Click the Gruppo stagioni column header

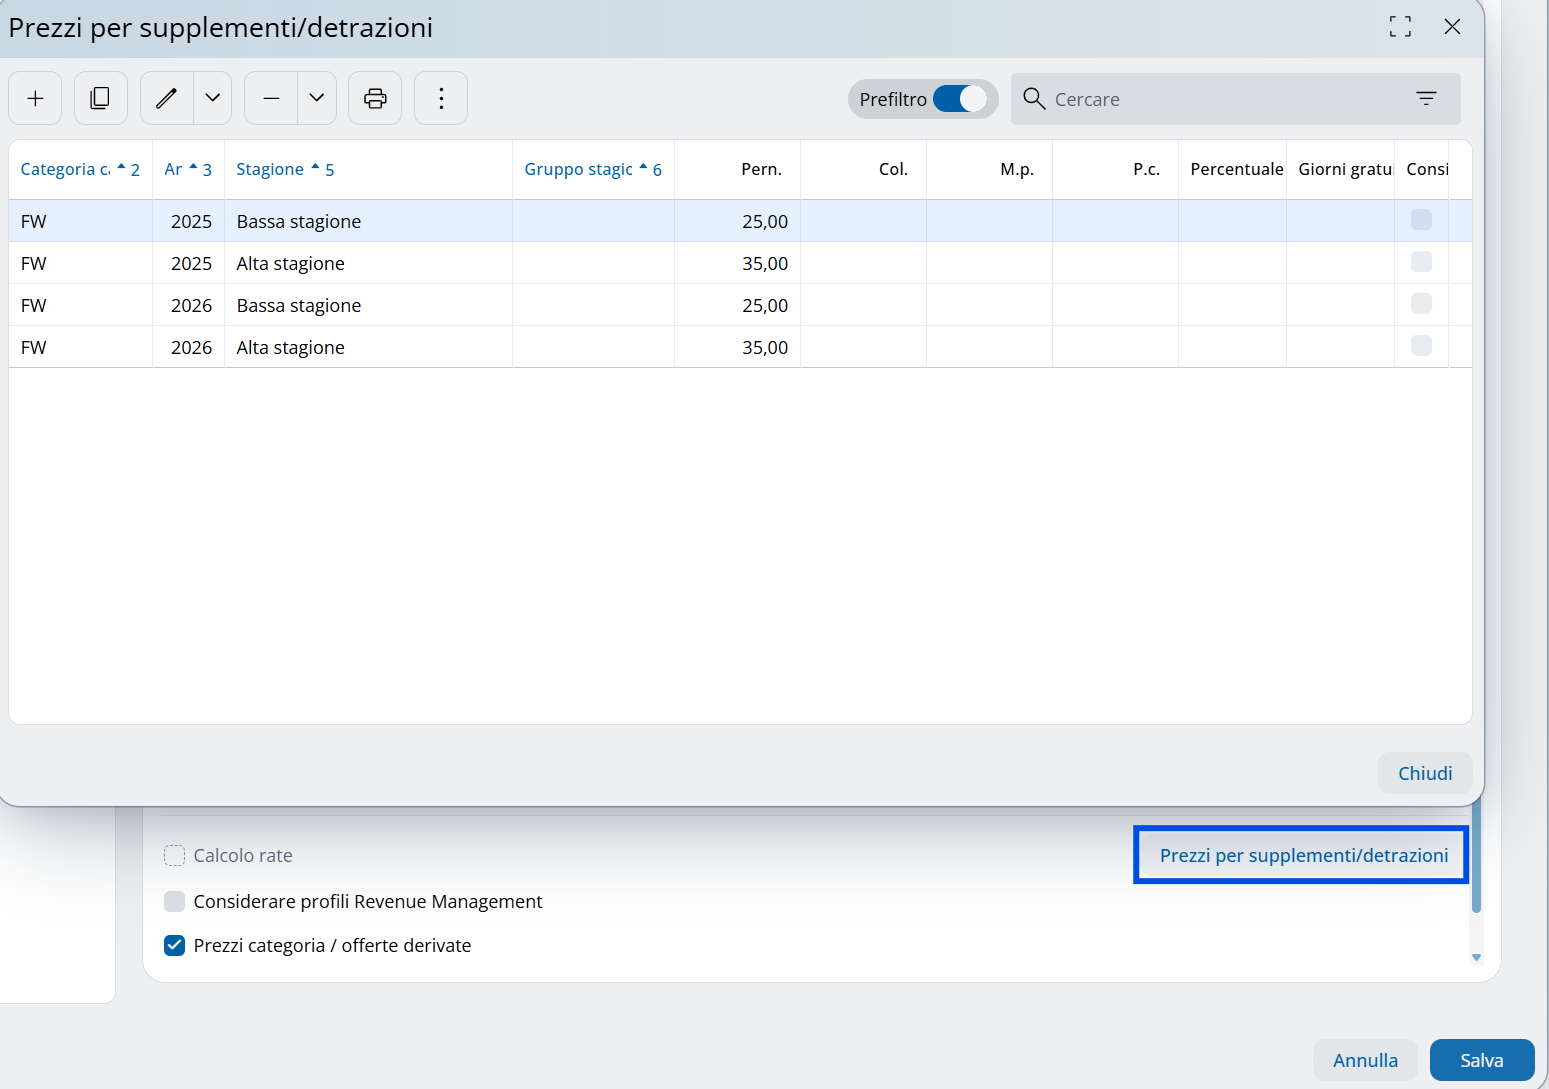[x=579, y=169]
